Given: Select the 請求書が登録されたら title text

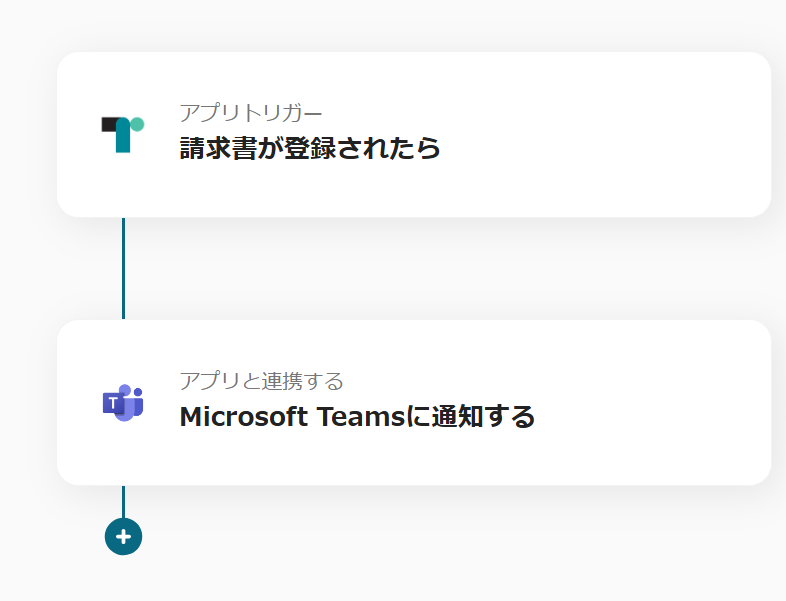Looking at the screenshot, I should (x=310, y=149).
